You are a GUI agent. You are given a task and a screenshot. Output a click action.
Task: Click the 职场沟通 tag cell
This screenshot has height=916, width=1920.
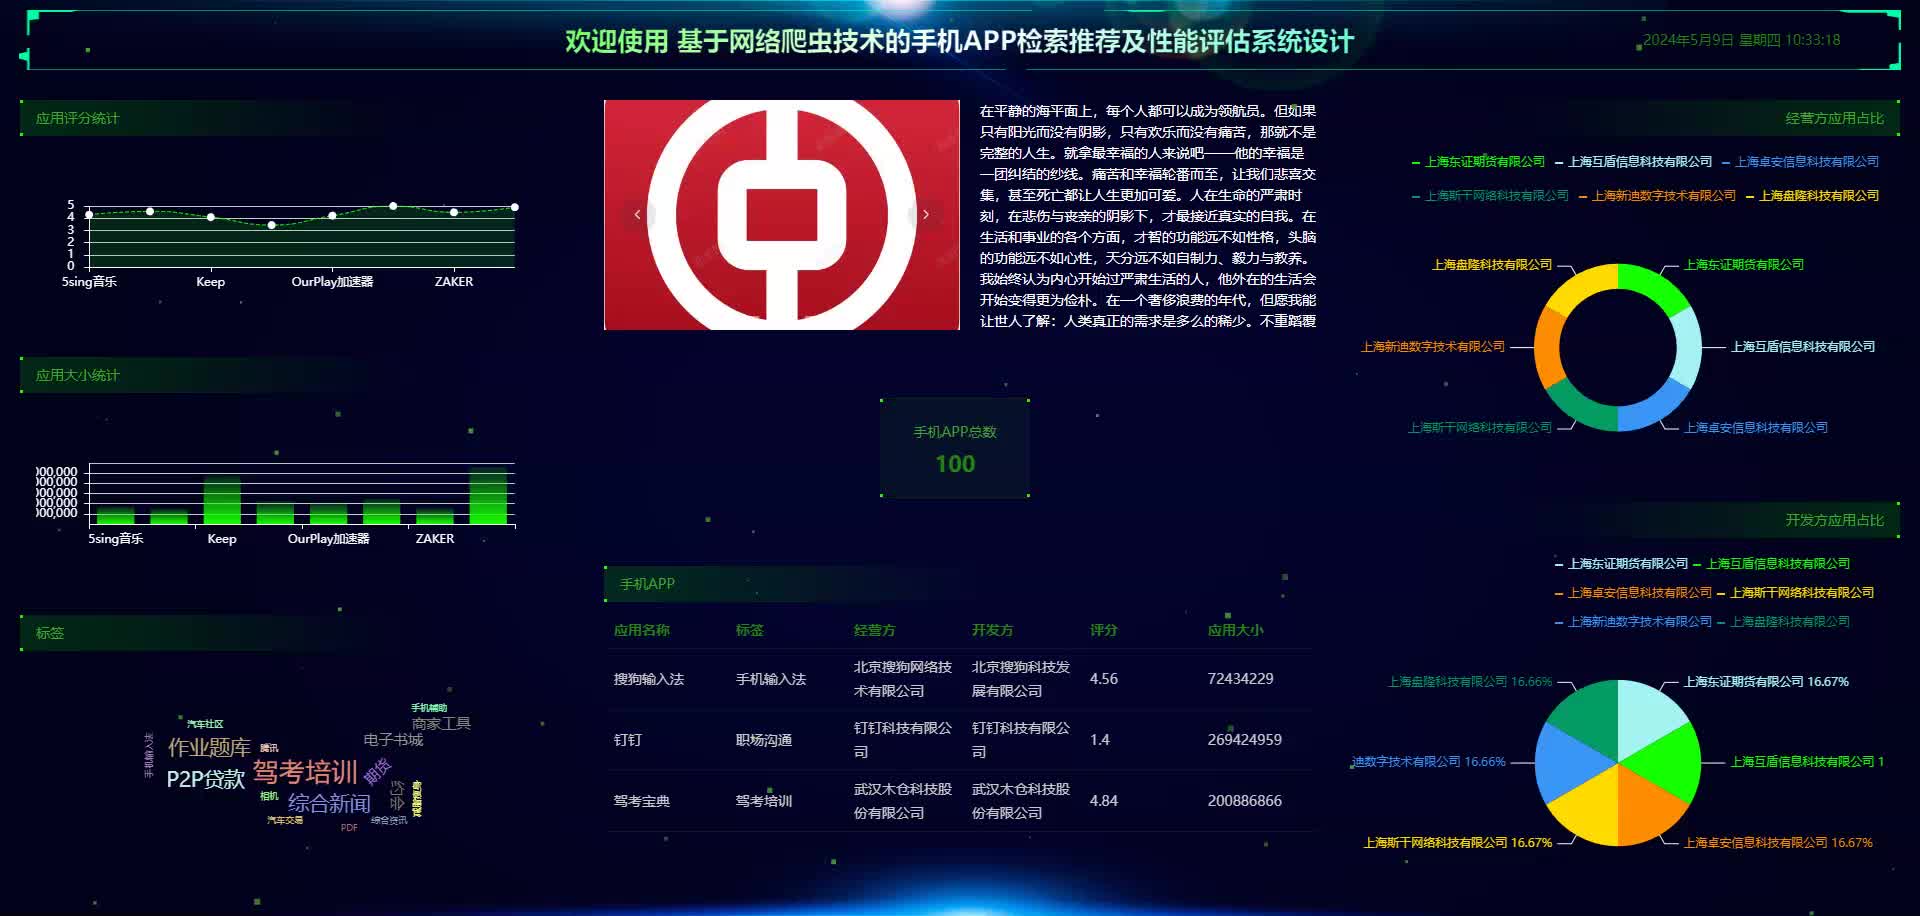764,740
